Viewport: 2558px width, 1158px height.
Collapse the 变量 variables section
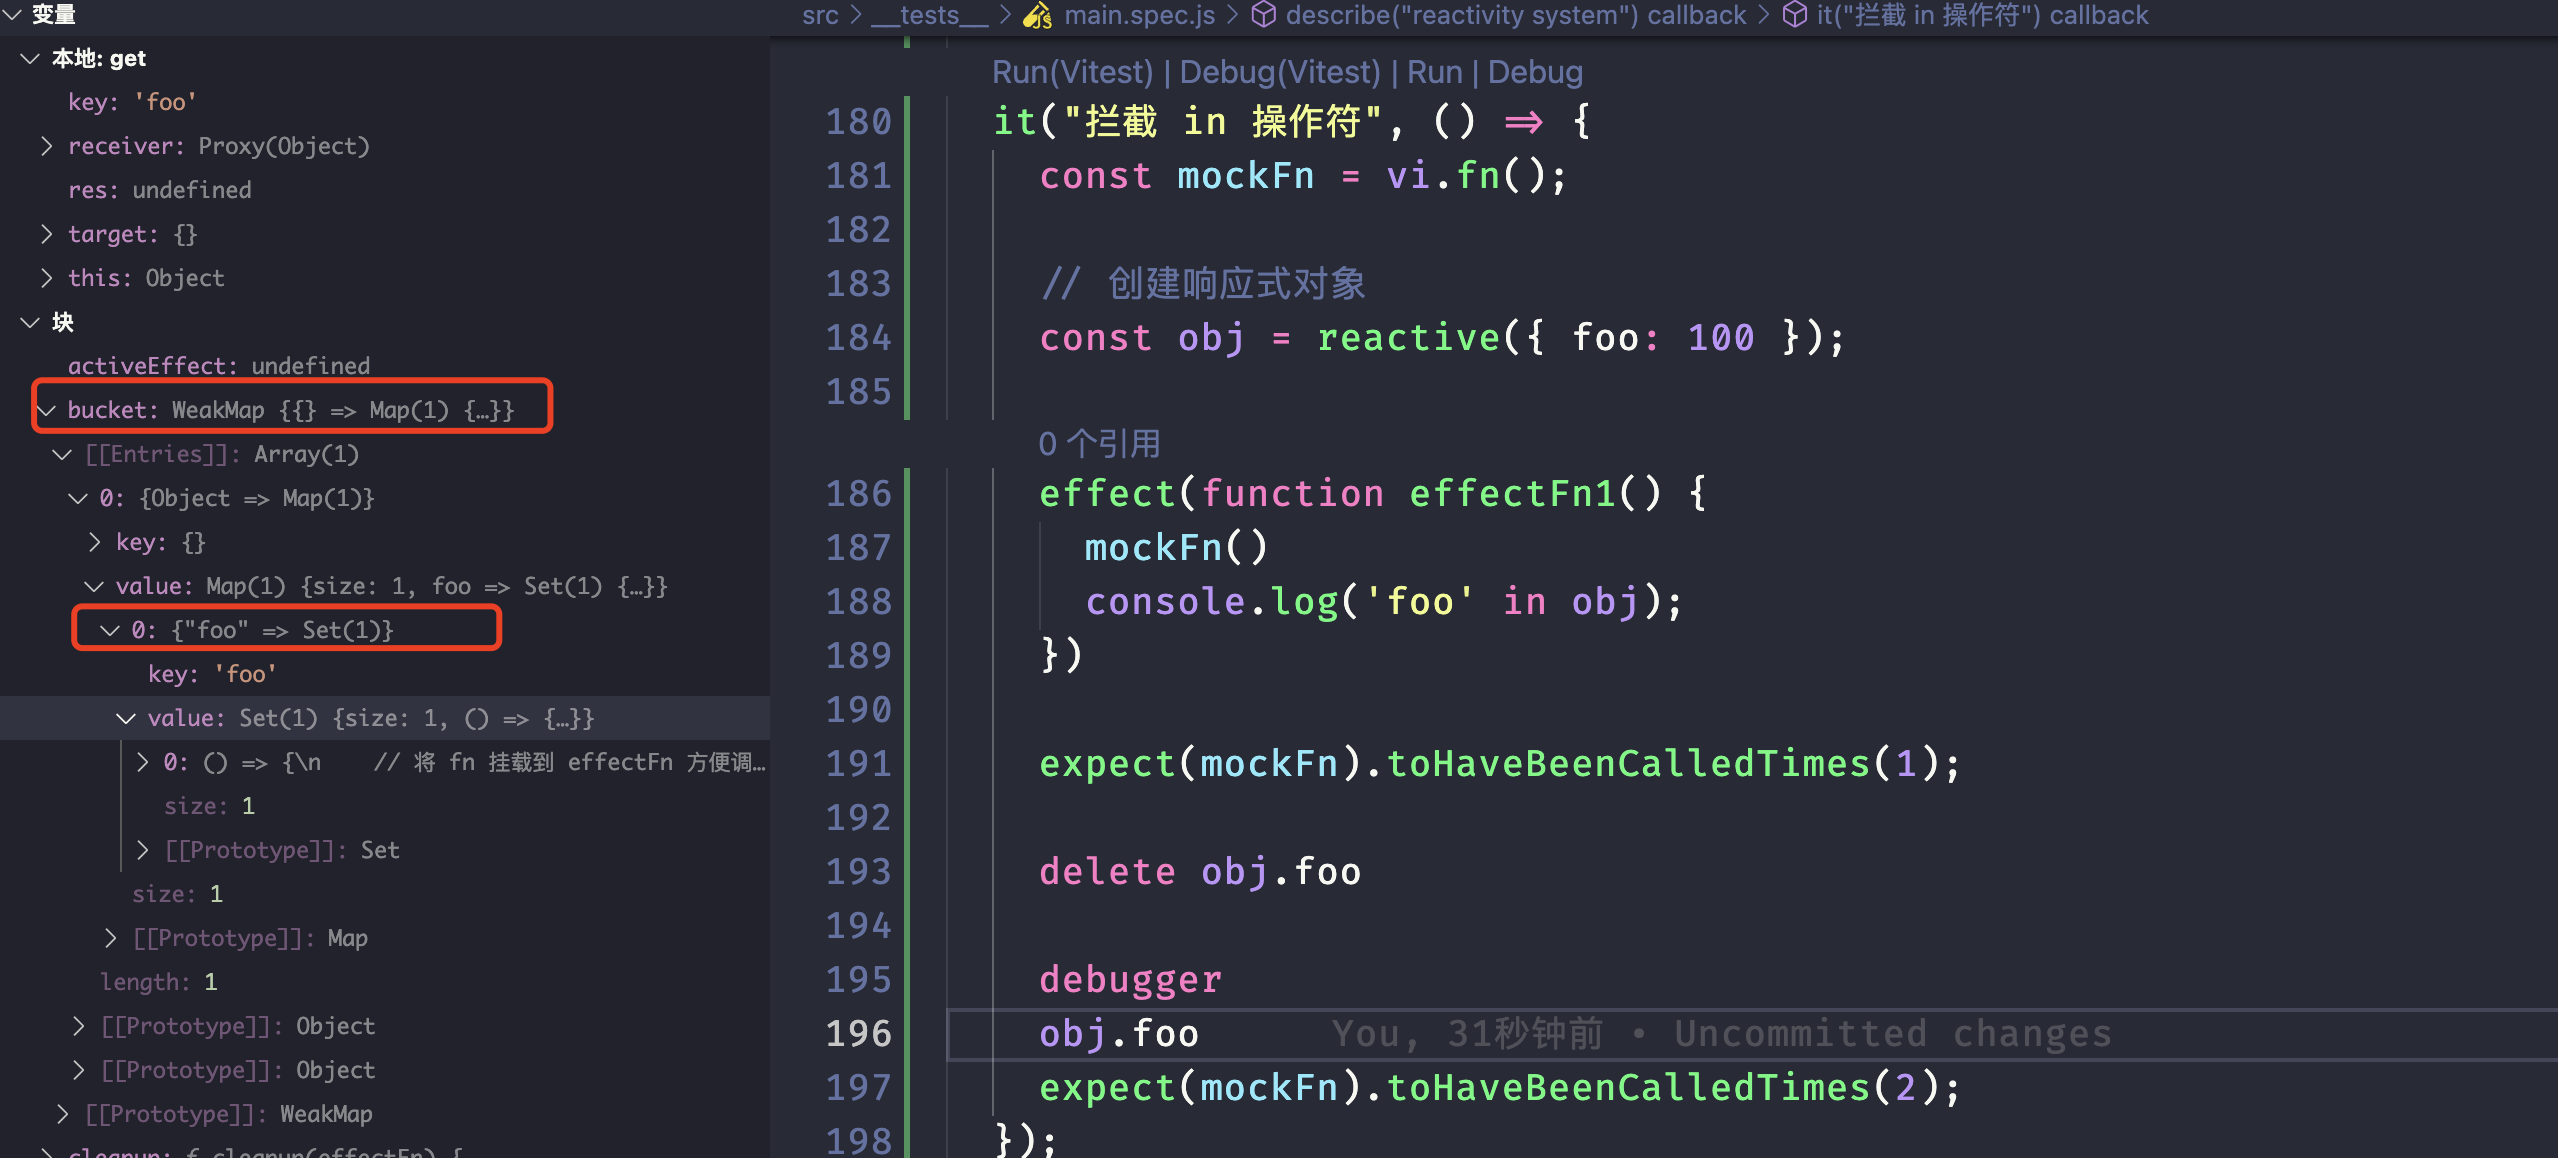click(13, 14)
